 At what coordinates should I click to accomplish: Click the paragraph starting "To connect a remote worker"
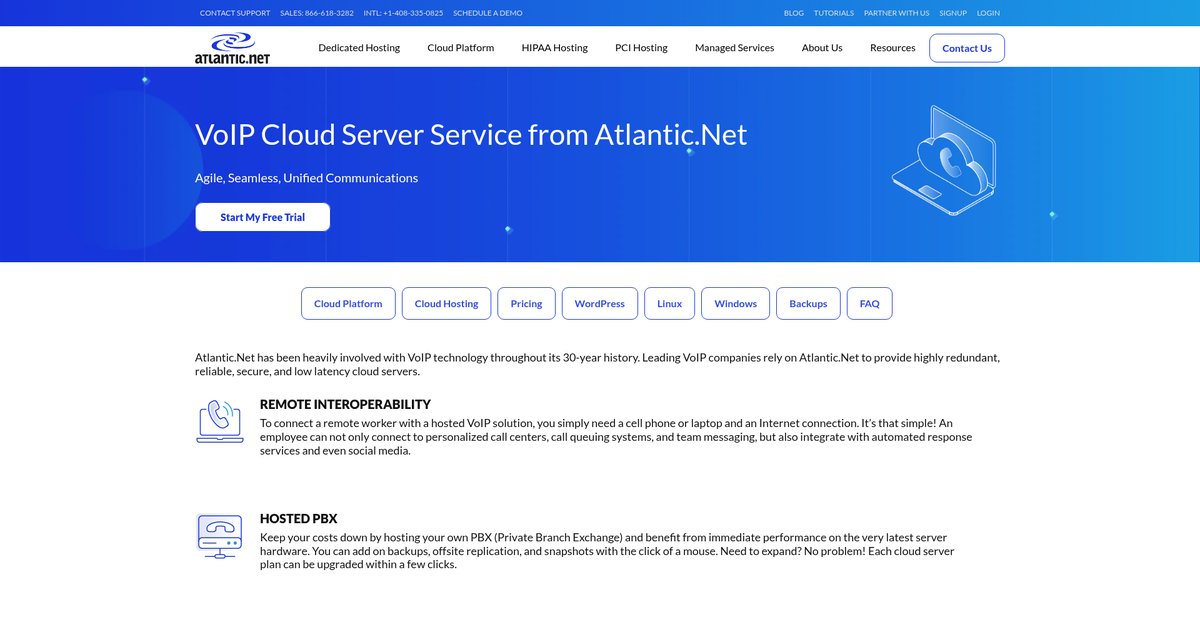coord(616,437)
